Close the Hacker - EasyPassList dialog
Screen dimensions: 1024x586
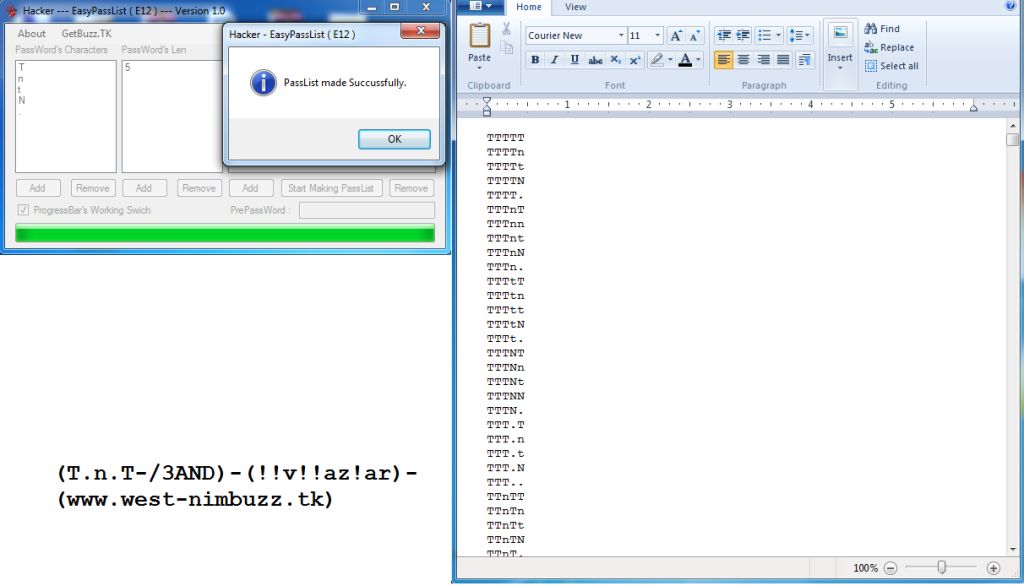tap(420, 30)
